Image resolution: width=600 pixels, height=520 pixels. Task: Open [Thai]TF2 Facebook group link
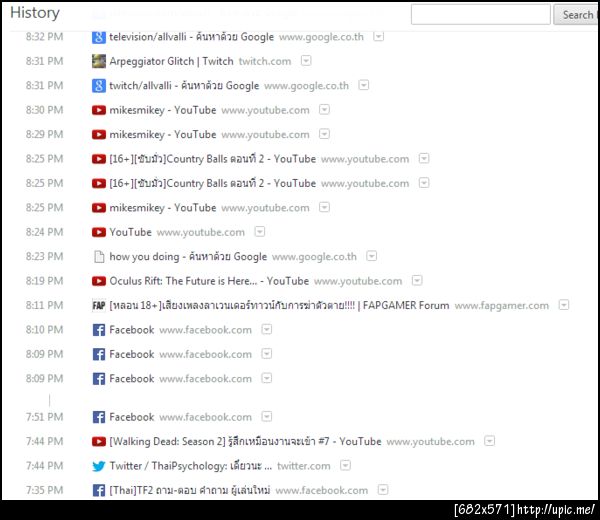click(x=190, y=490)
